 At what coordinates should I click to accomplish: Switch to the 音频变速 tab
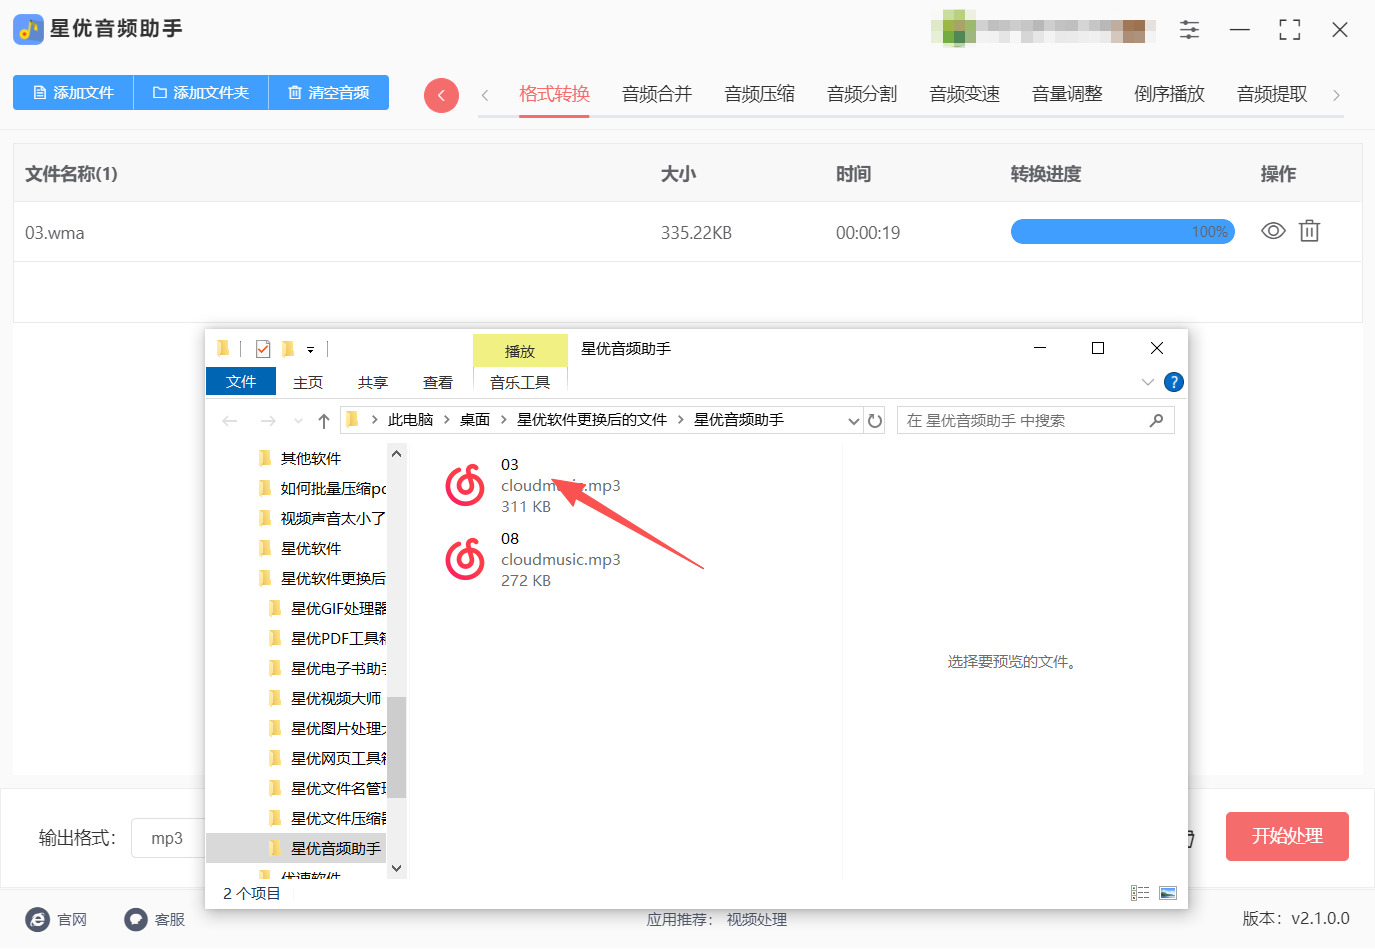point(964,94)
